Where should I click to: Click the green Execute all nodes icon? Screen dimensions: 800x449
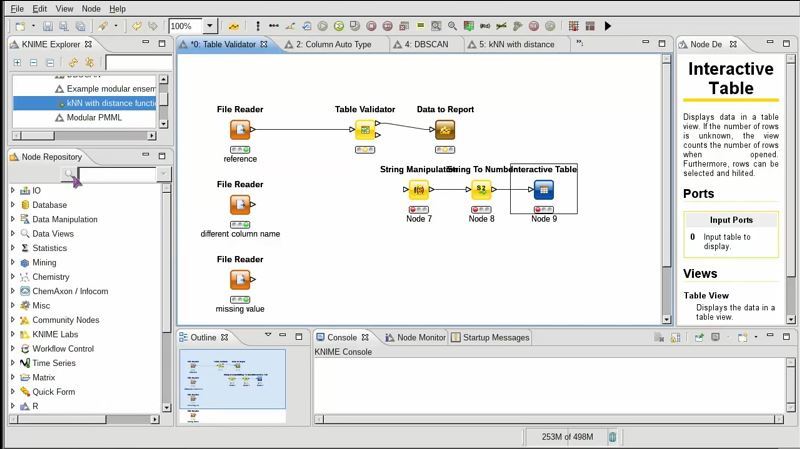(x=339, y=26)
